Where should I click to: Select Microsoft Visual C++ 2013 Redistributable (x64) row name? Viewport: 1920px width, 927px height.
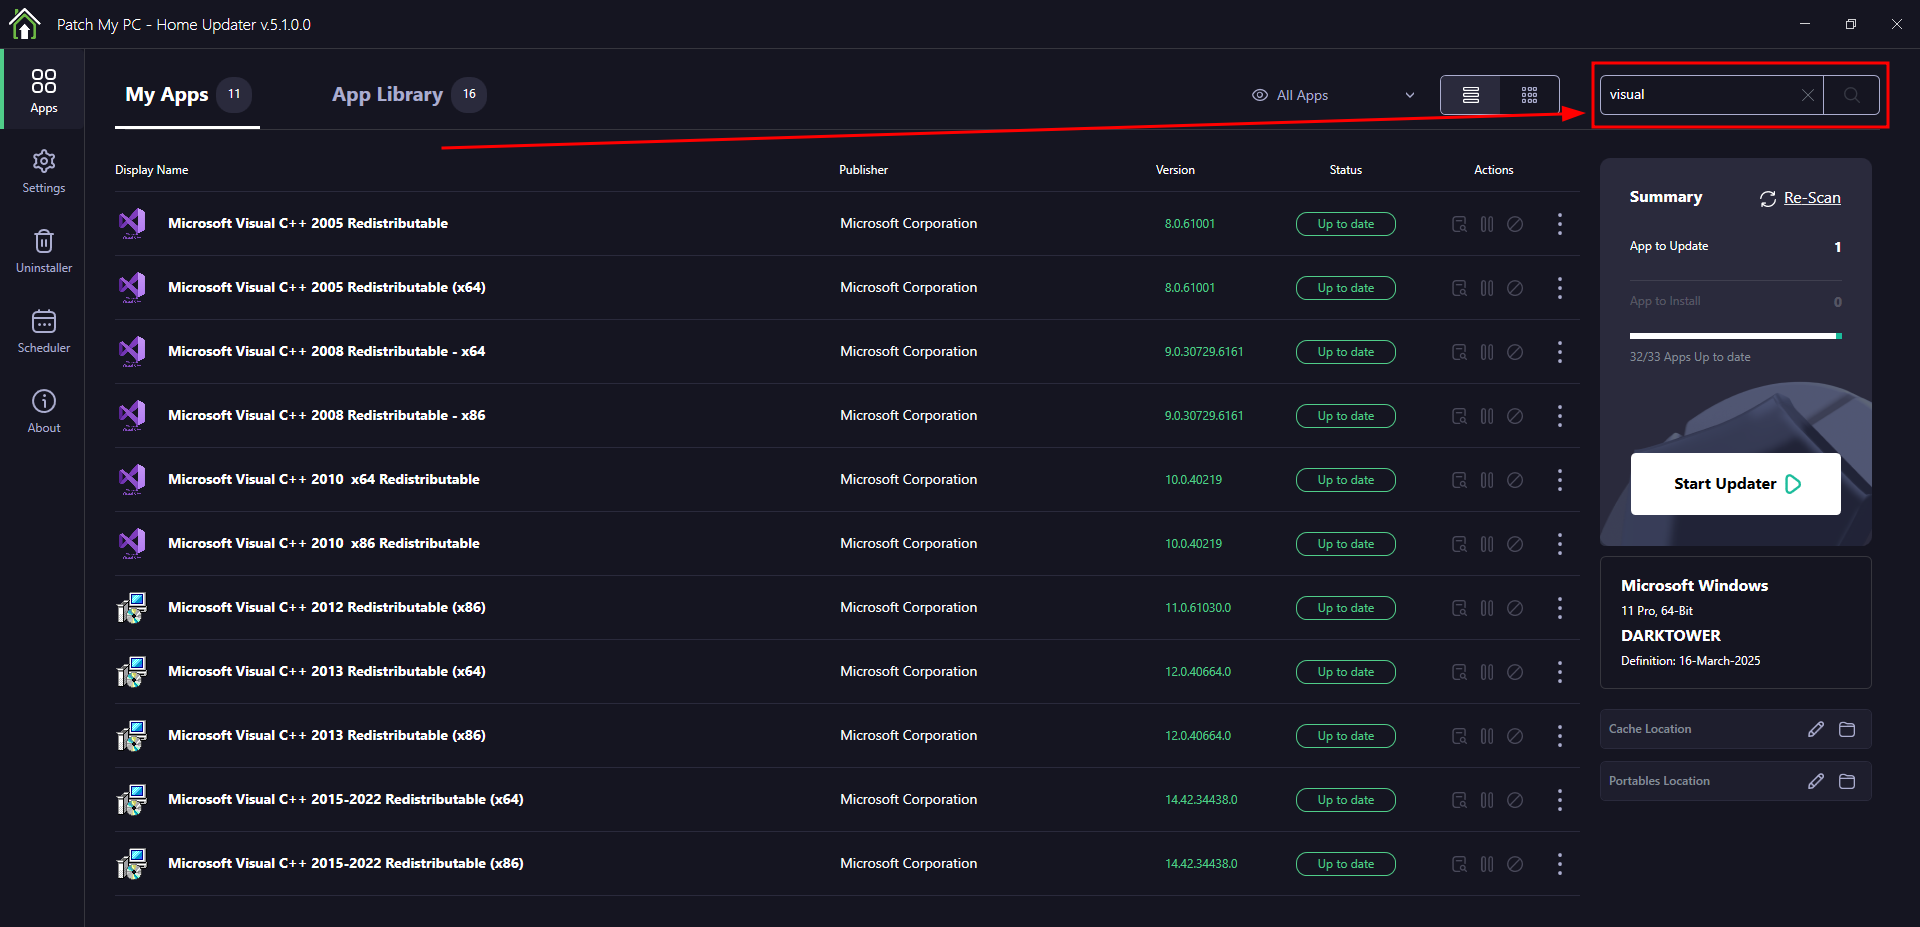pyautogui.click(x=326, y=671)
